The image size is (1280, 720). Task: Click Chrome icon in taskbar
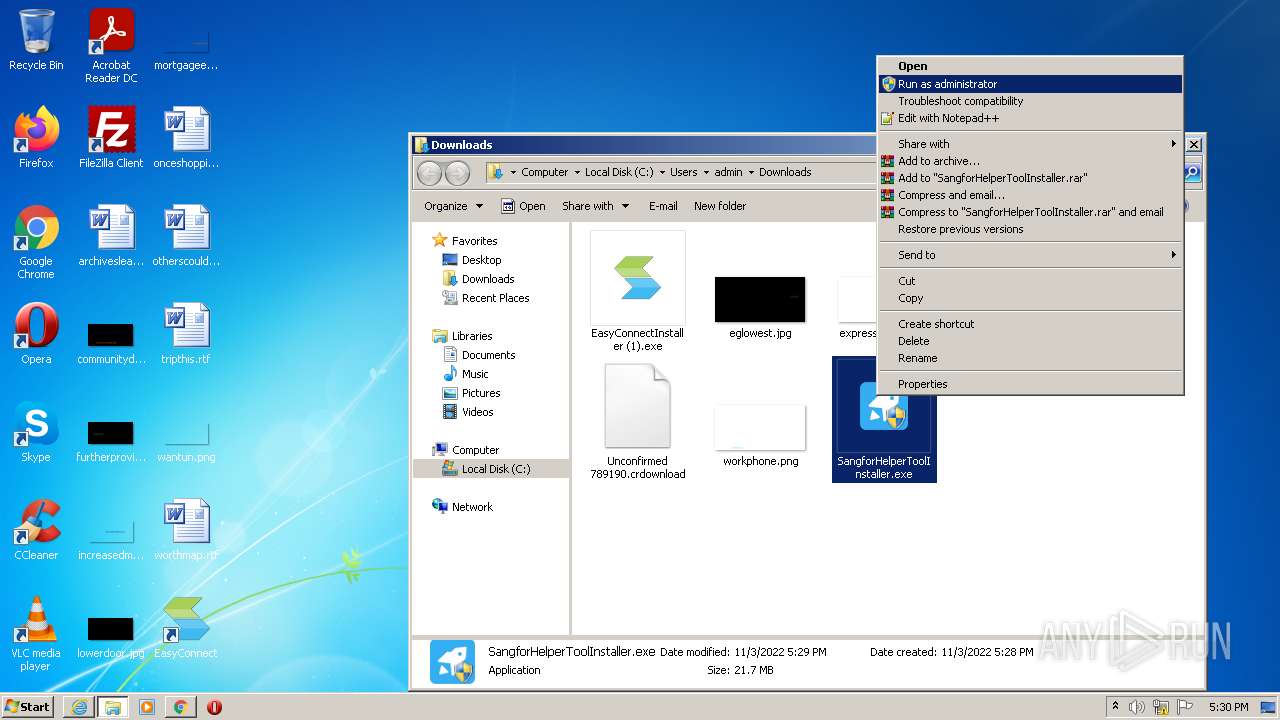[180, 707]
